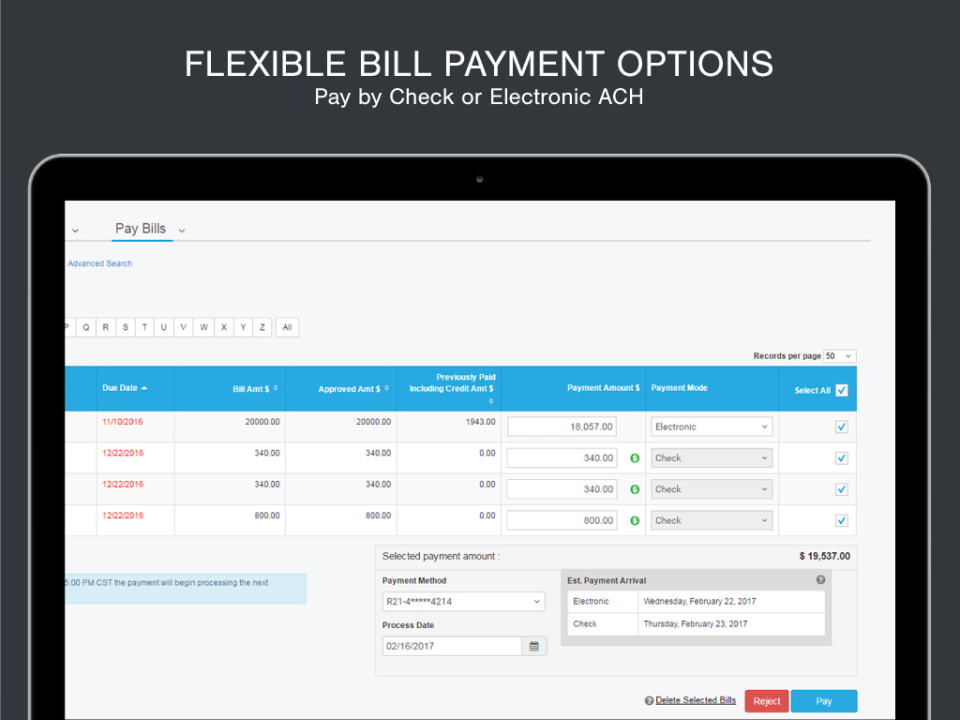Click the help icon beside Delete Selected Bills
960x720 pixels.
click(x=650, y=701)
